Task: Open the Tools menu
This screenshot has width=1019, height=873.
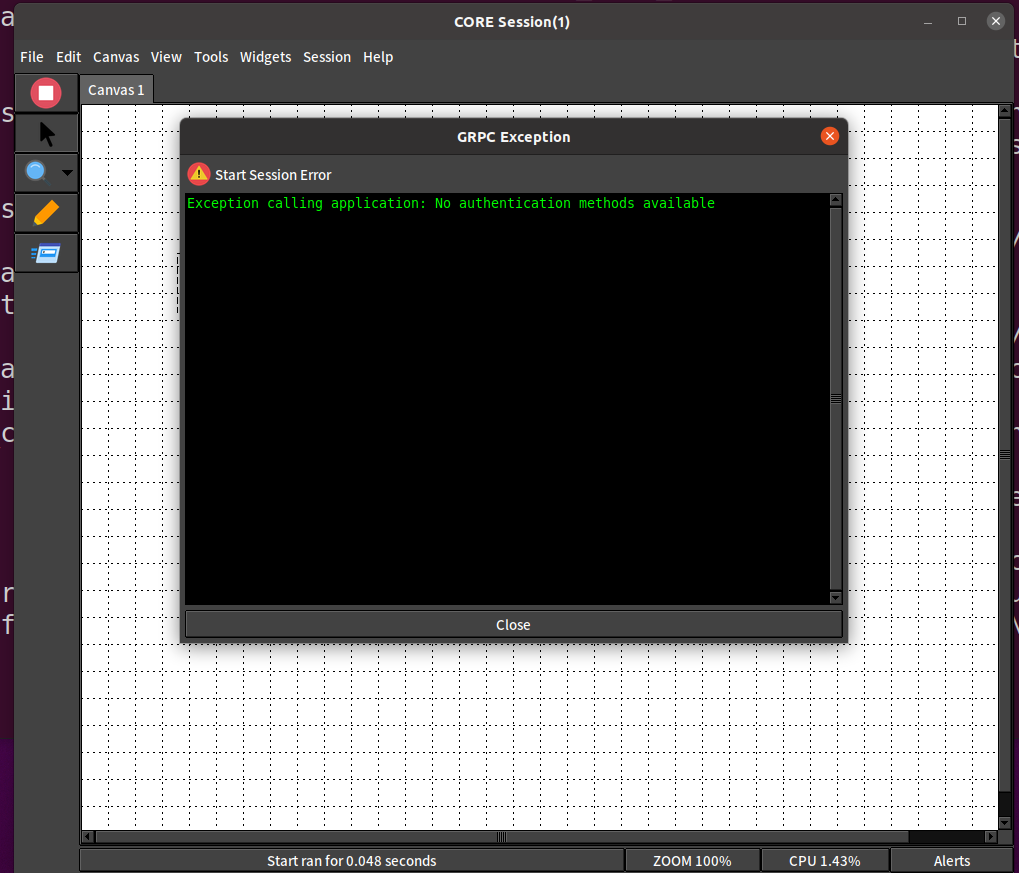Action: point(211,57)
